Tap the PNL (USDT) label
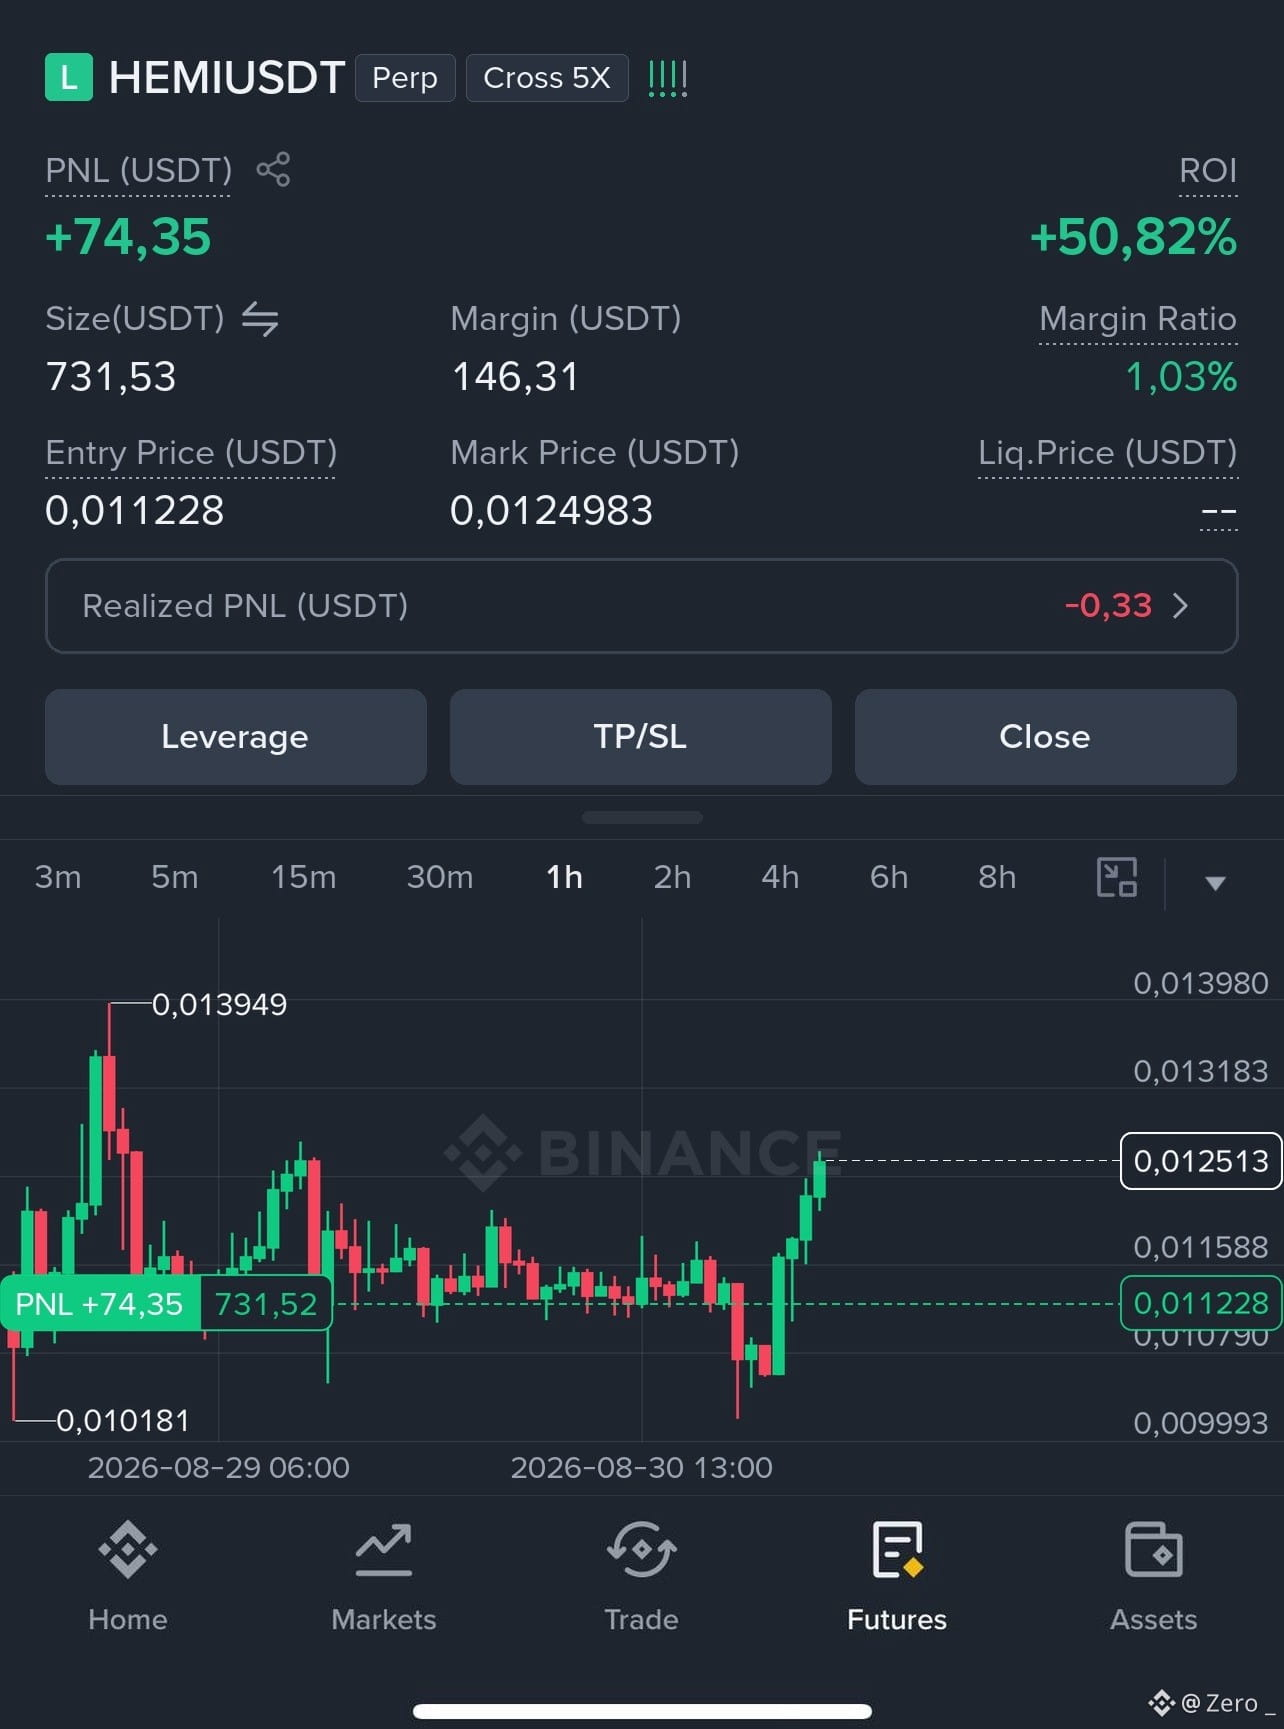The height and width of the screenshot is (1729, 1284). (138, 171)
